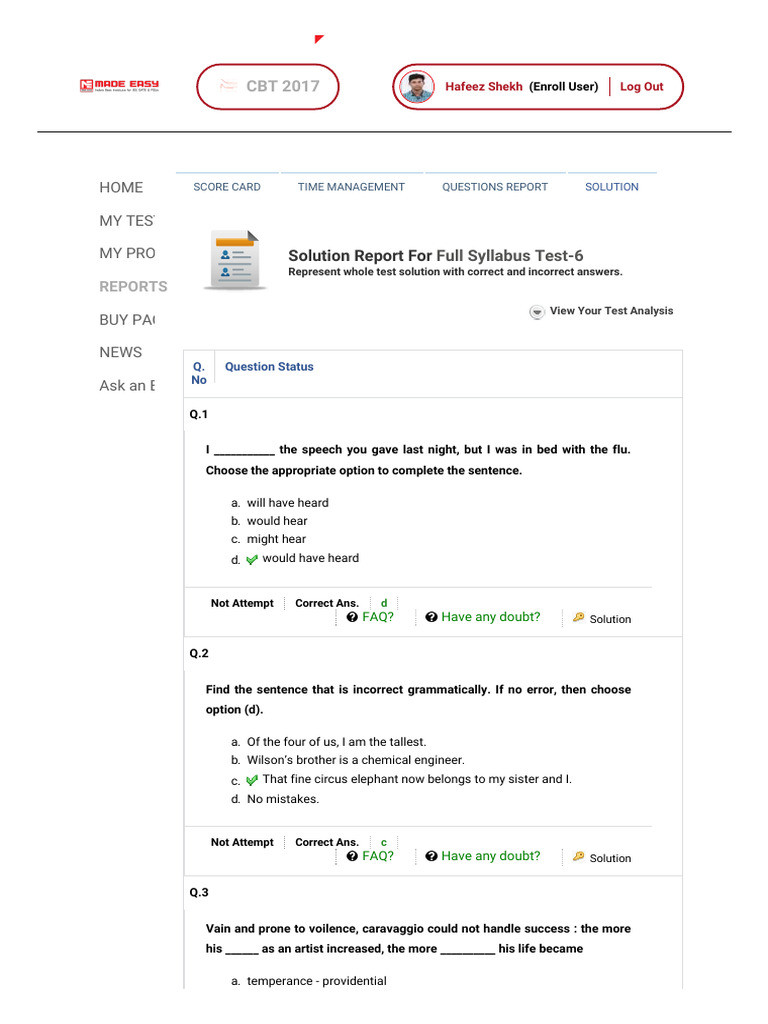The image size is (768, 1024).
Task: Click the key icon beside Q.2 Solution
Action: pyautogui.click(x=578, y=857)
